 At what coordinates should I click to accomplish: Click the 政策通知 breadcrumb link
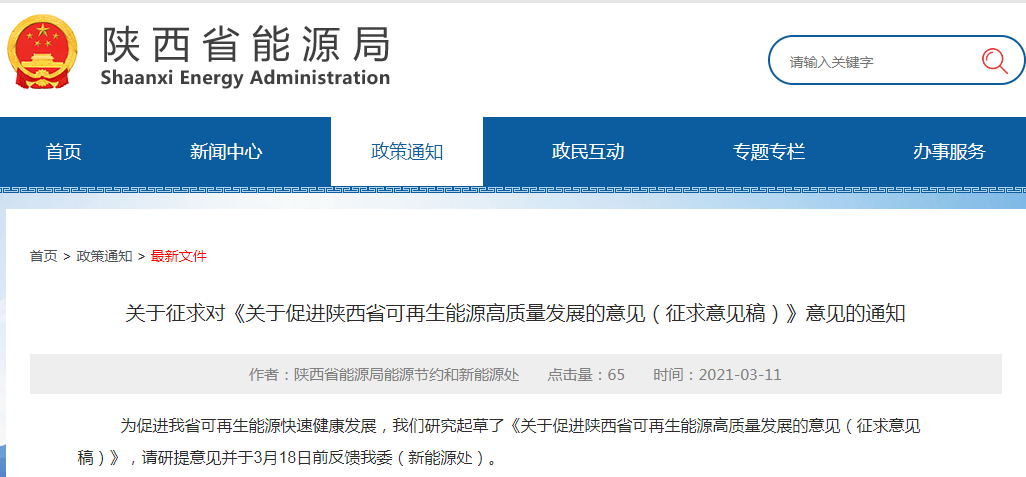tap(104, 256)
